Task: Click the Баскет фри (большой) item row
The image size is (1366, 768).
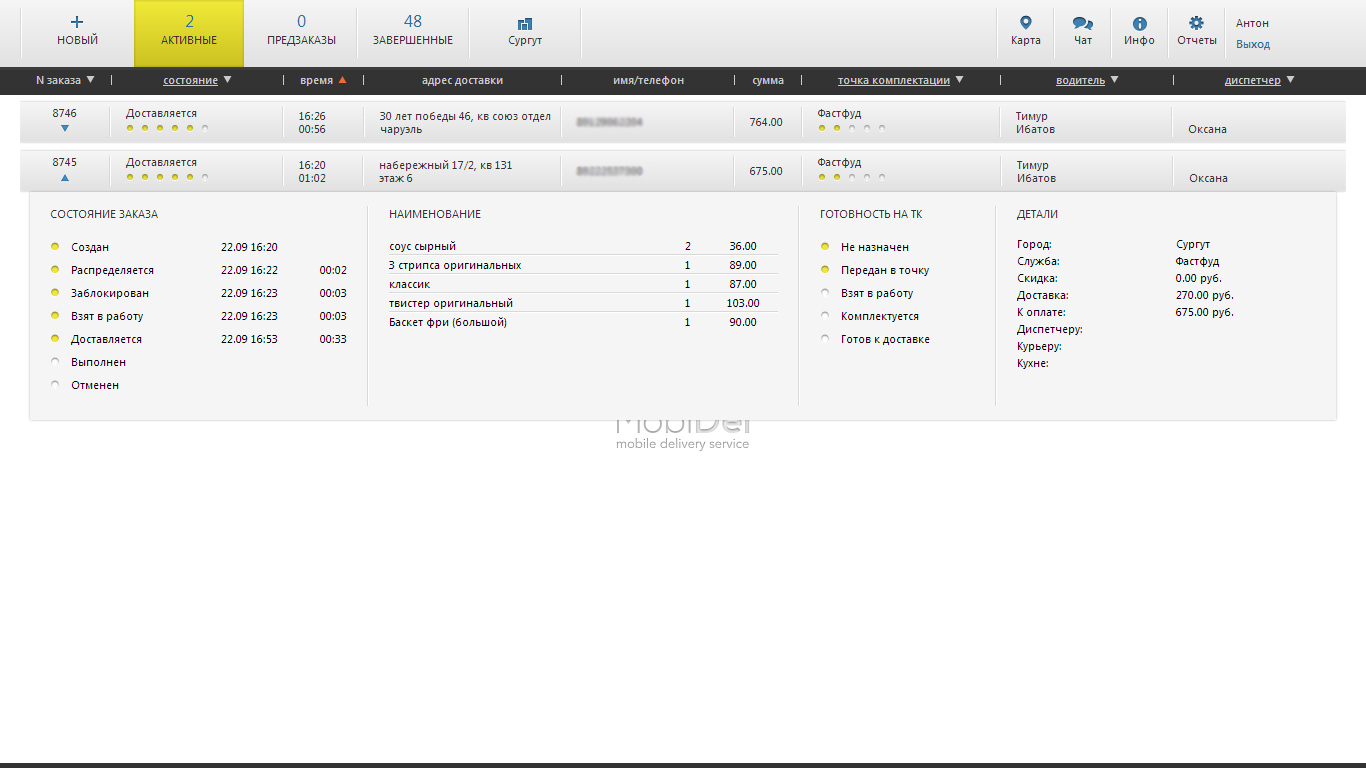Action: pyautogui.click(x=583, y=322)
